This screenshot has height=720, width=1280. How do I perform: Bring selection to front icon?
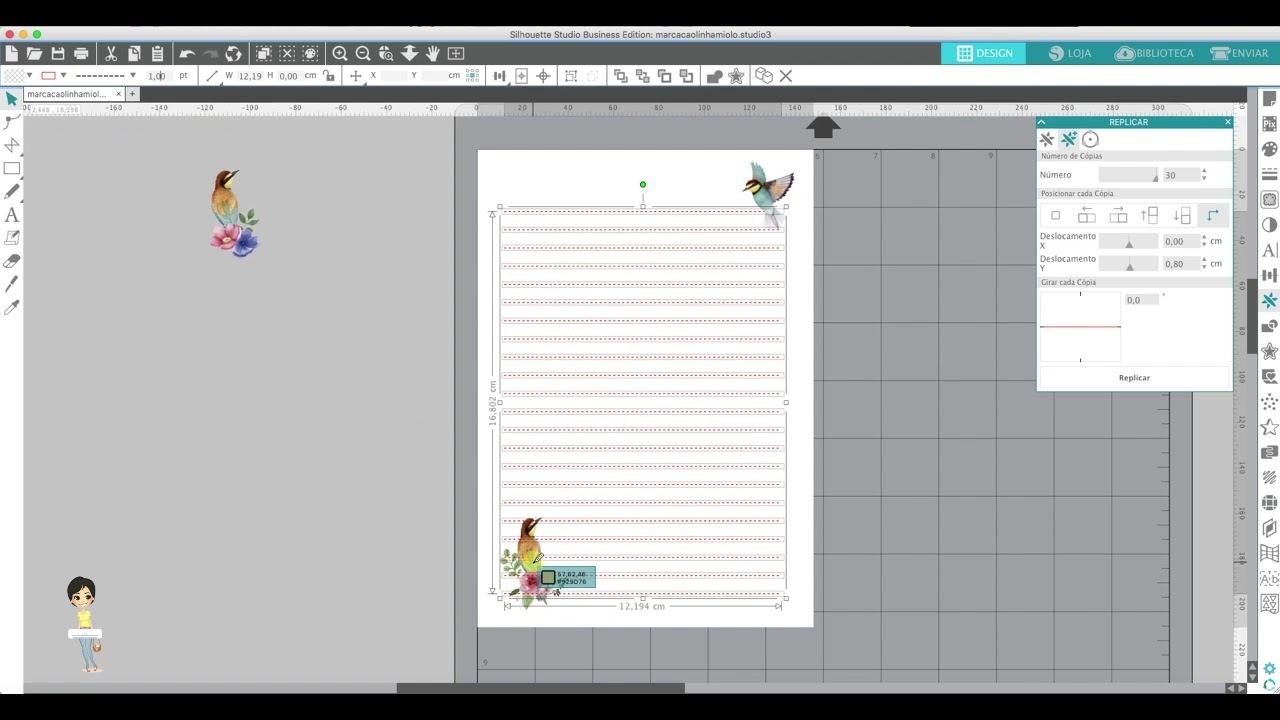point(620,76)
